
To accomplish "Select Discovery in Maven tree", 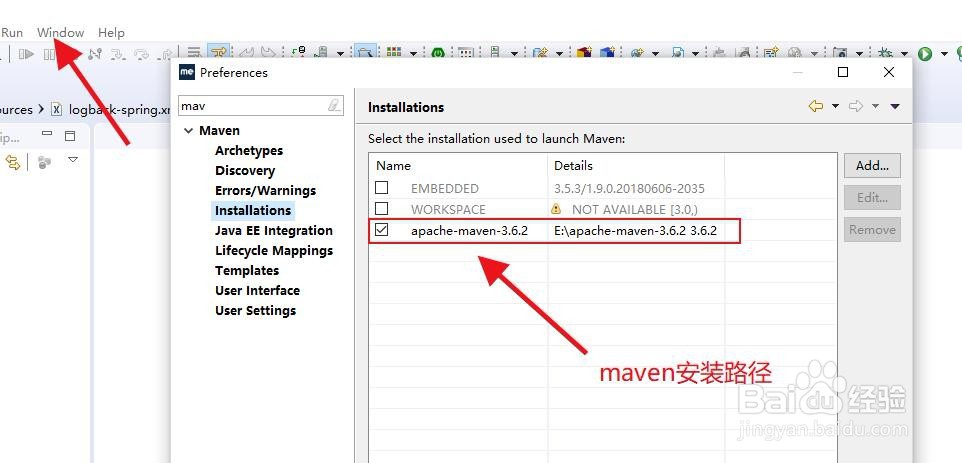I will (x=245, y=170).
